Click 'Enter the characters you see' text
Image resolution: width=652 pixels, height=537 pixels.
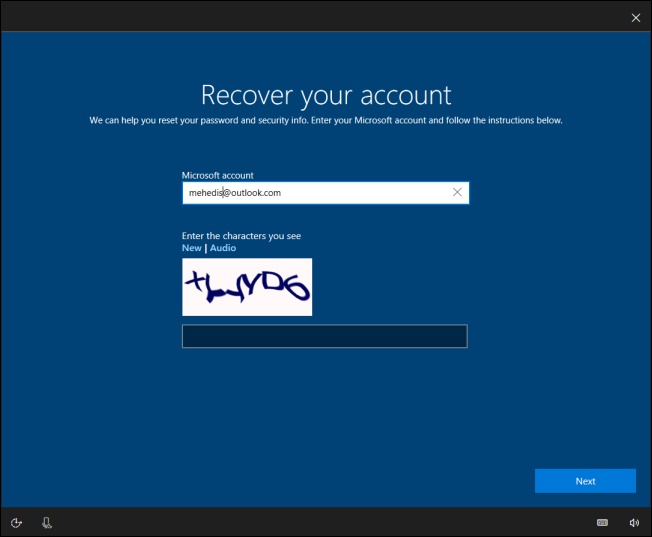pyautogui.click(x=241, y=236)
